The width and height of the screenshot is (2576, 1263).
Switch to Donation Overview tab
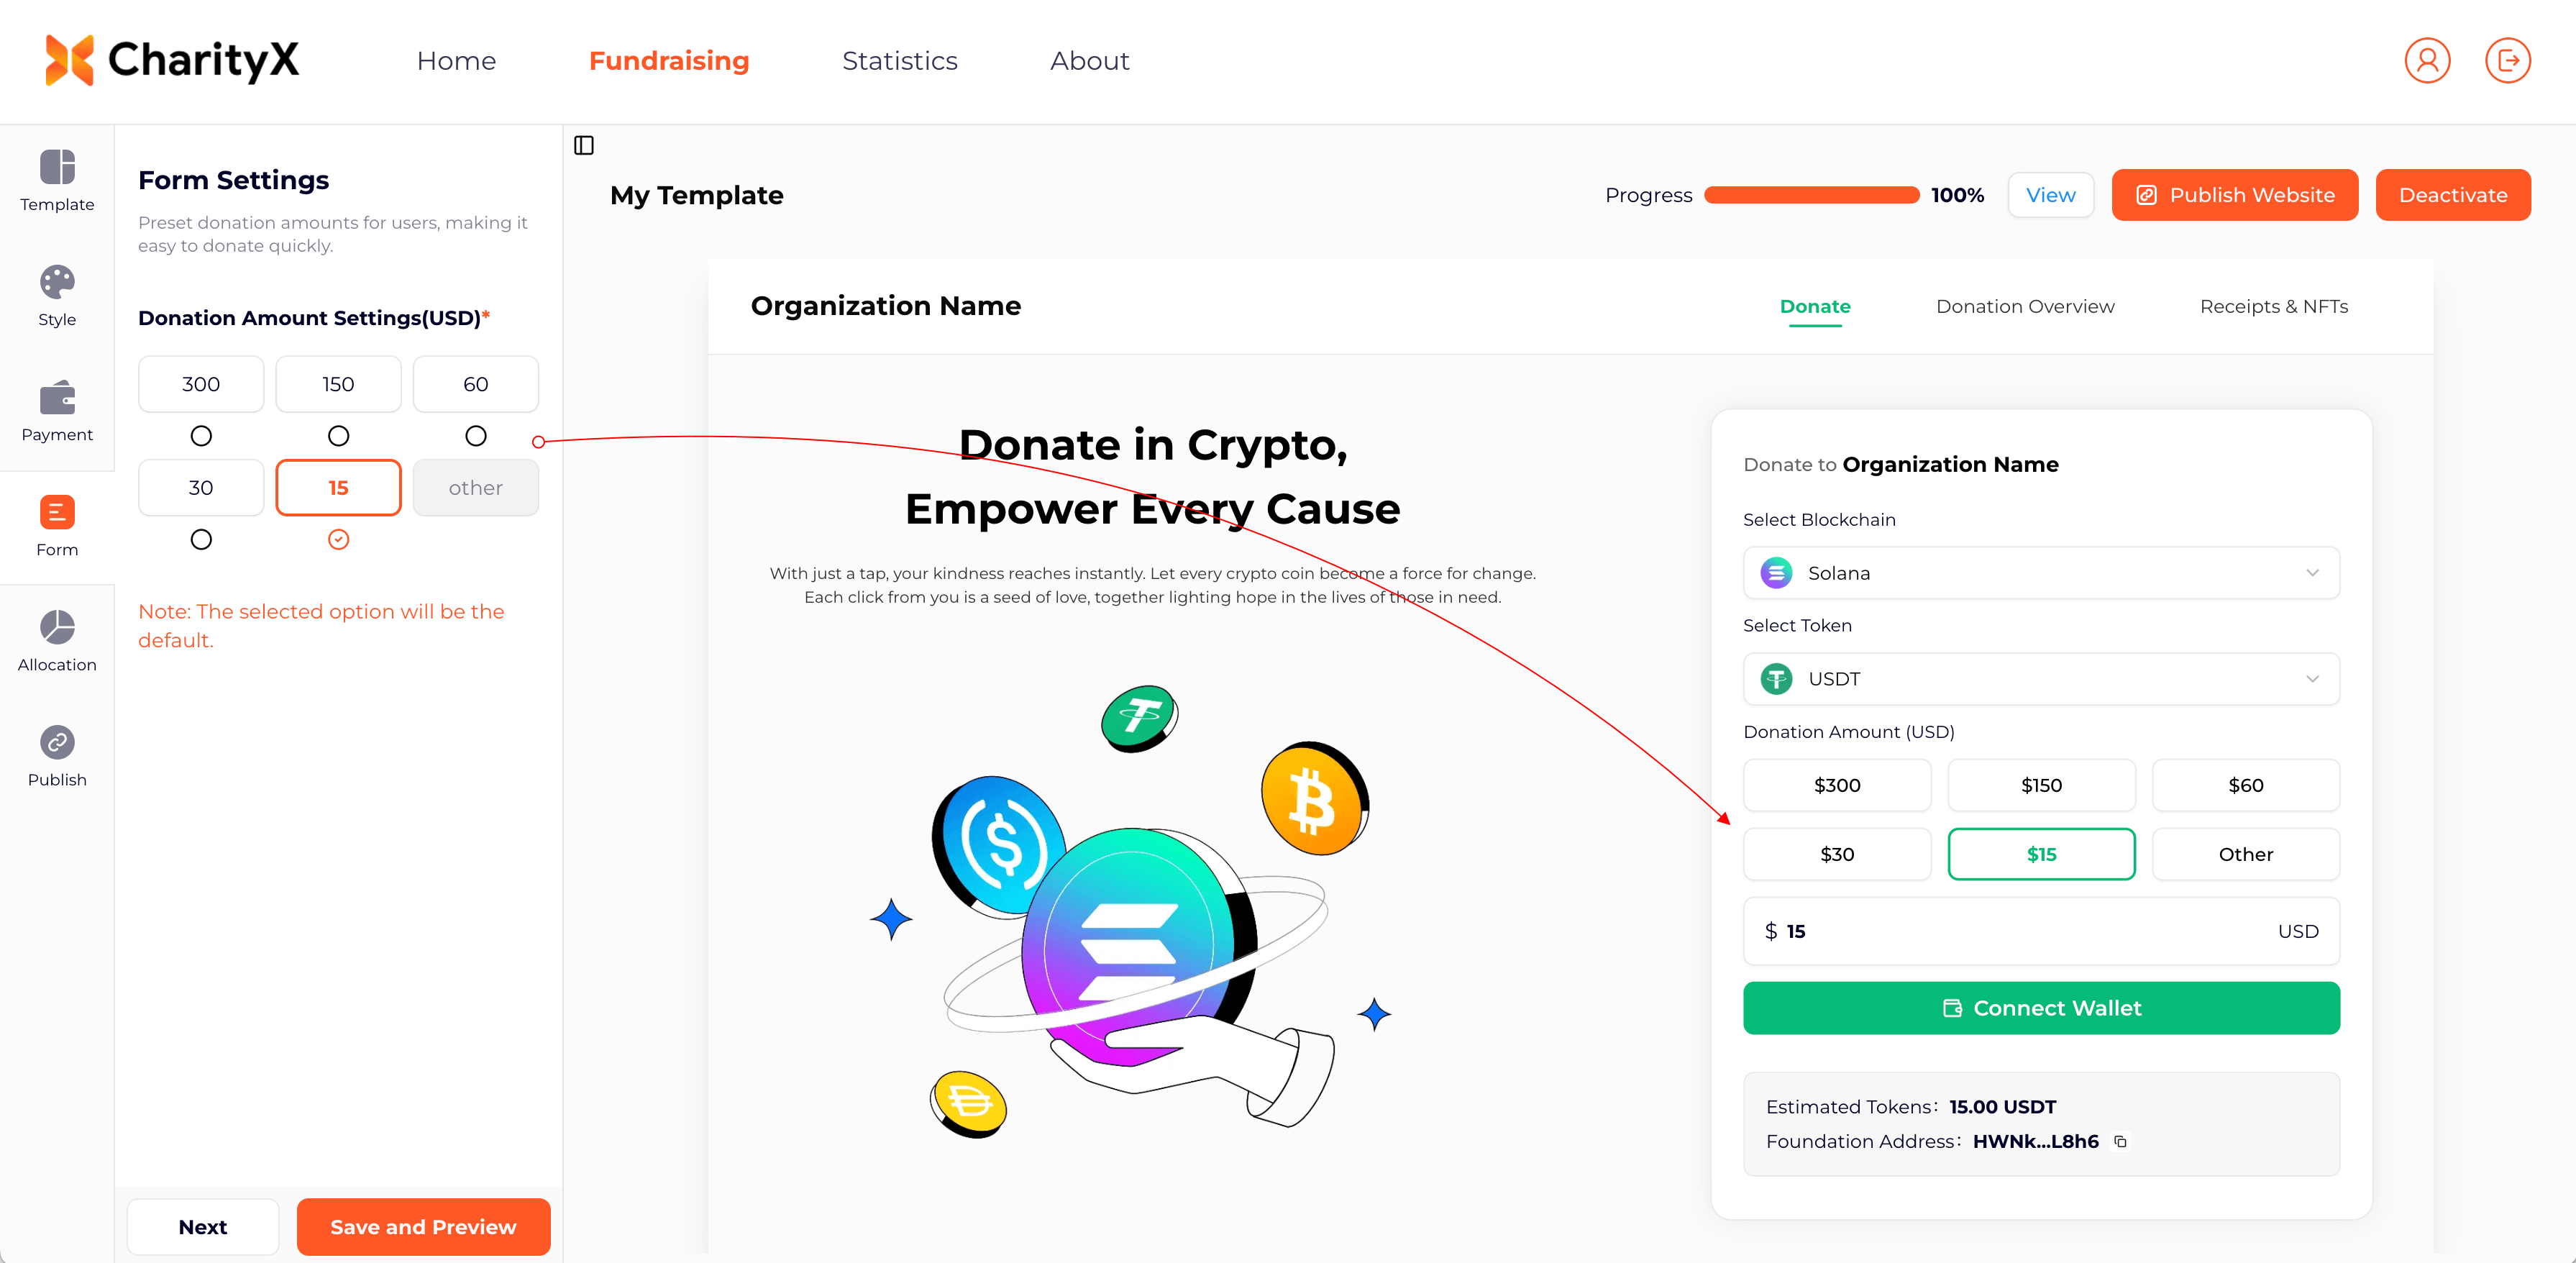tap(2025, 307)
